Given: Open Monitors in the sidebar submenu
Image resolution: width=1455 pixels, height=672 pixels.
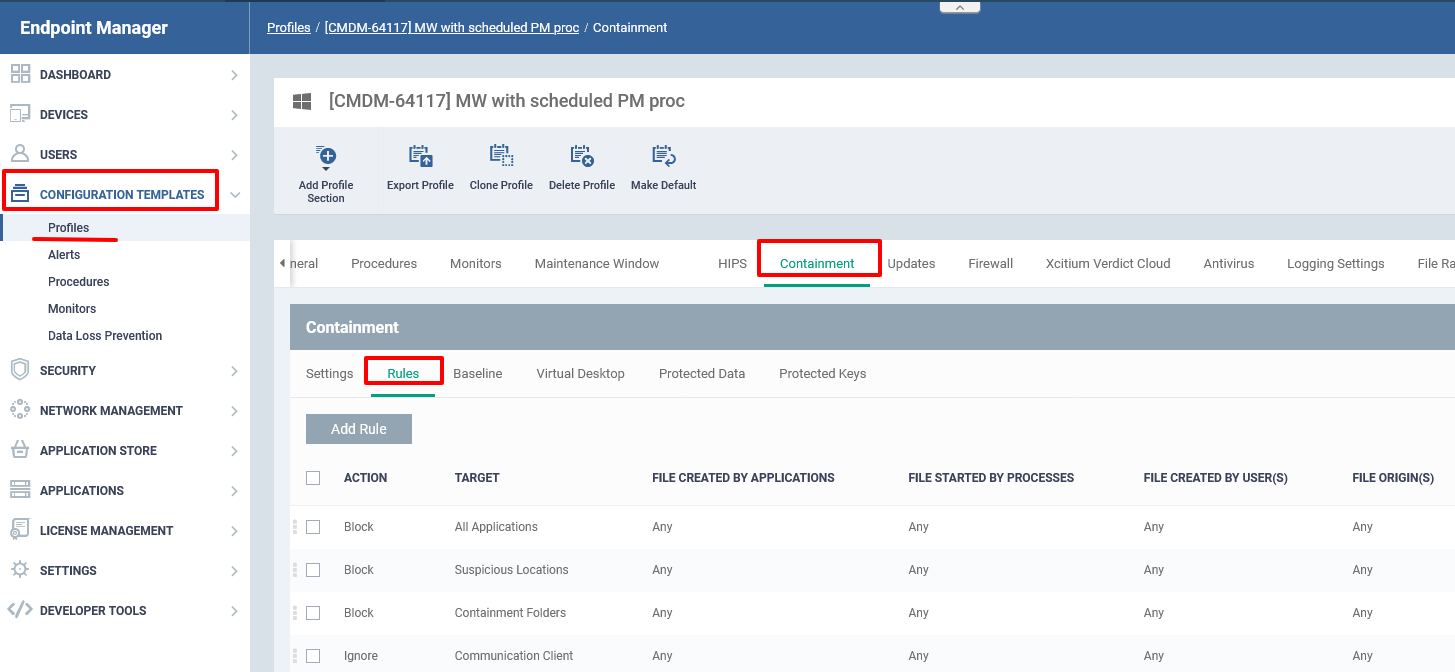Looking at the screenshot, I should pyautogui.click(x=72, y=309).
